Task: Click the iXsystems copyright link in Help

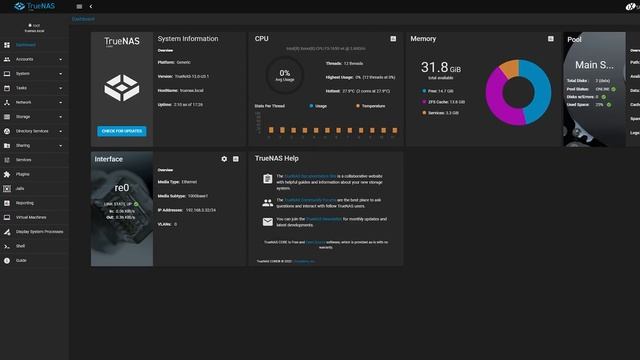Action: pyautogui.click(x=304, y=261)
